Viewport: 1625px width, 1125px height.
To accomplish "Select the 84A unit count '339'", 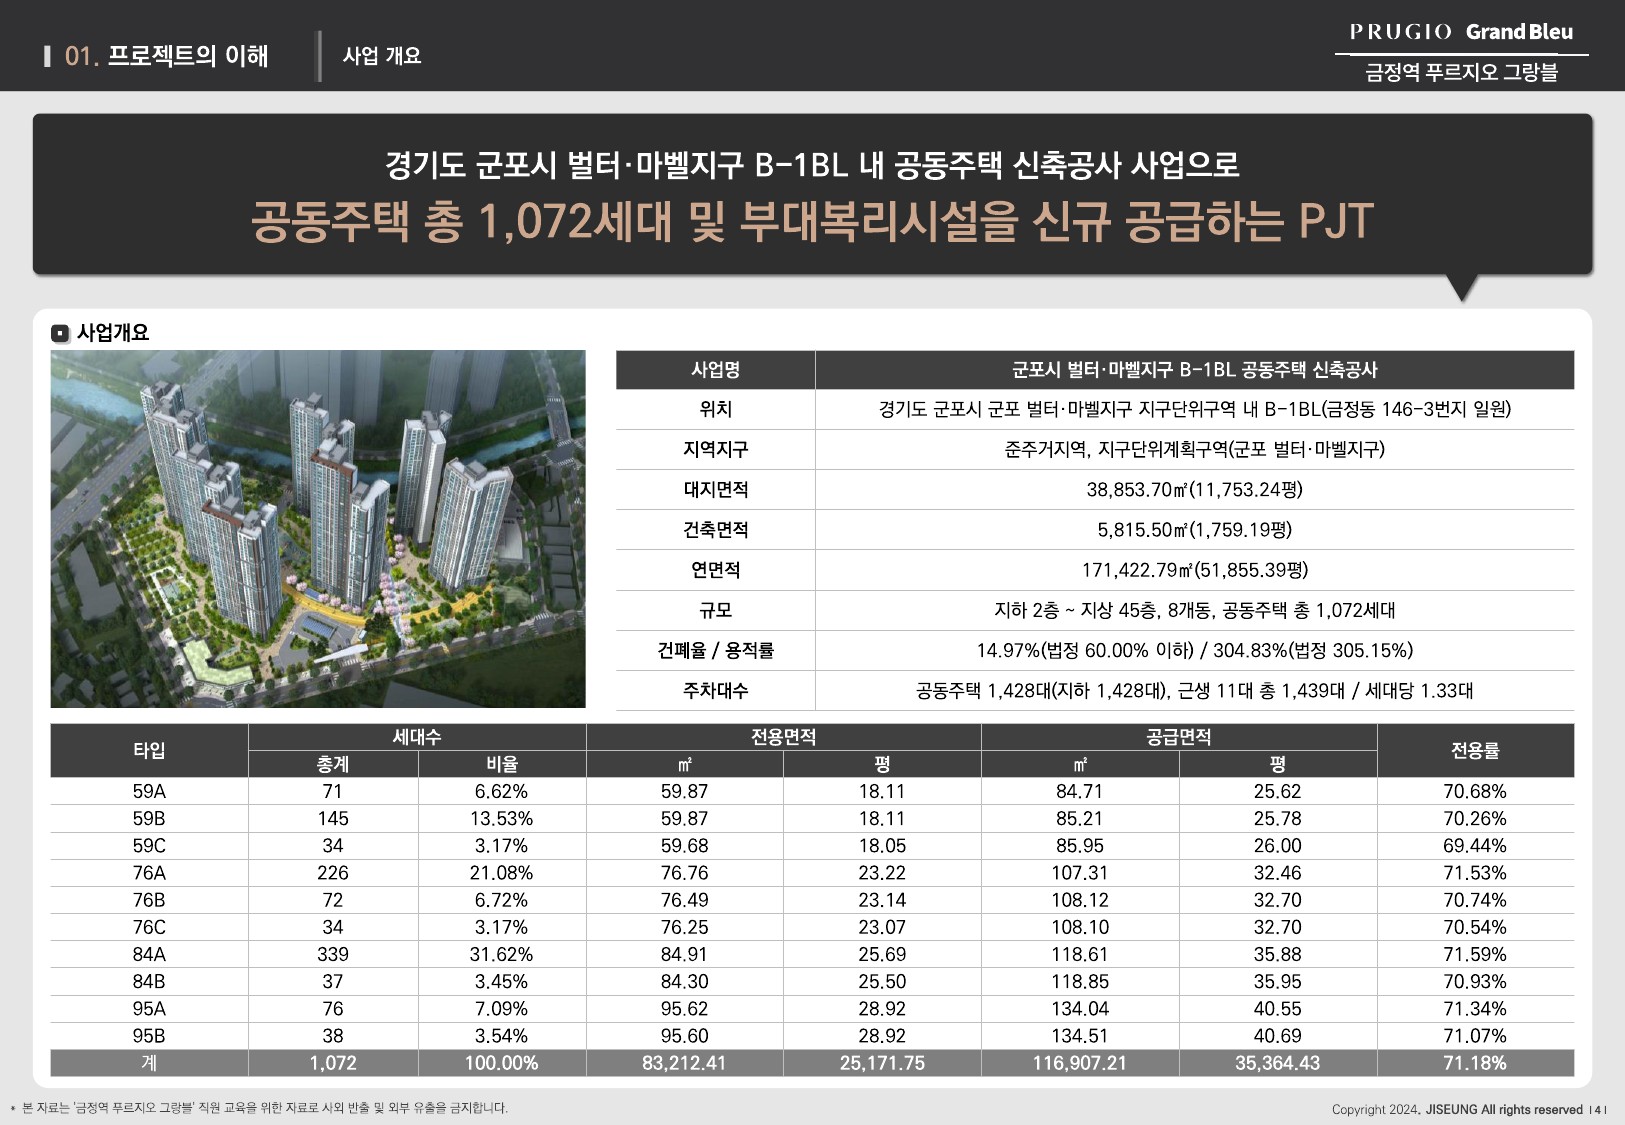I will (x=333, y=954).
